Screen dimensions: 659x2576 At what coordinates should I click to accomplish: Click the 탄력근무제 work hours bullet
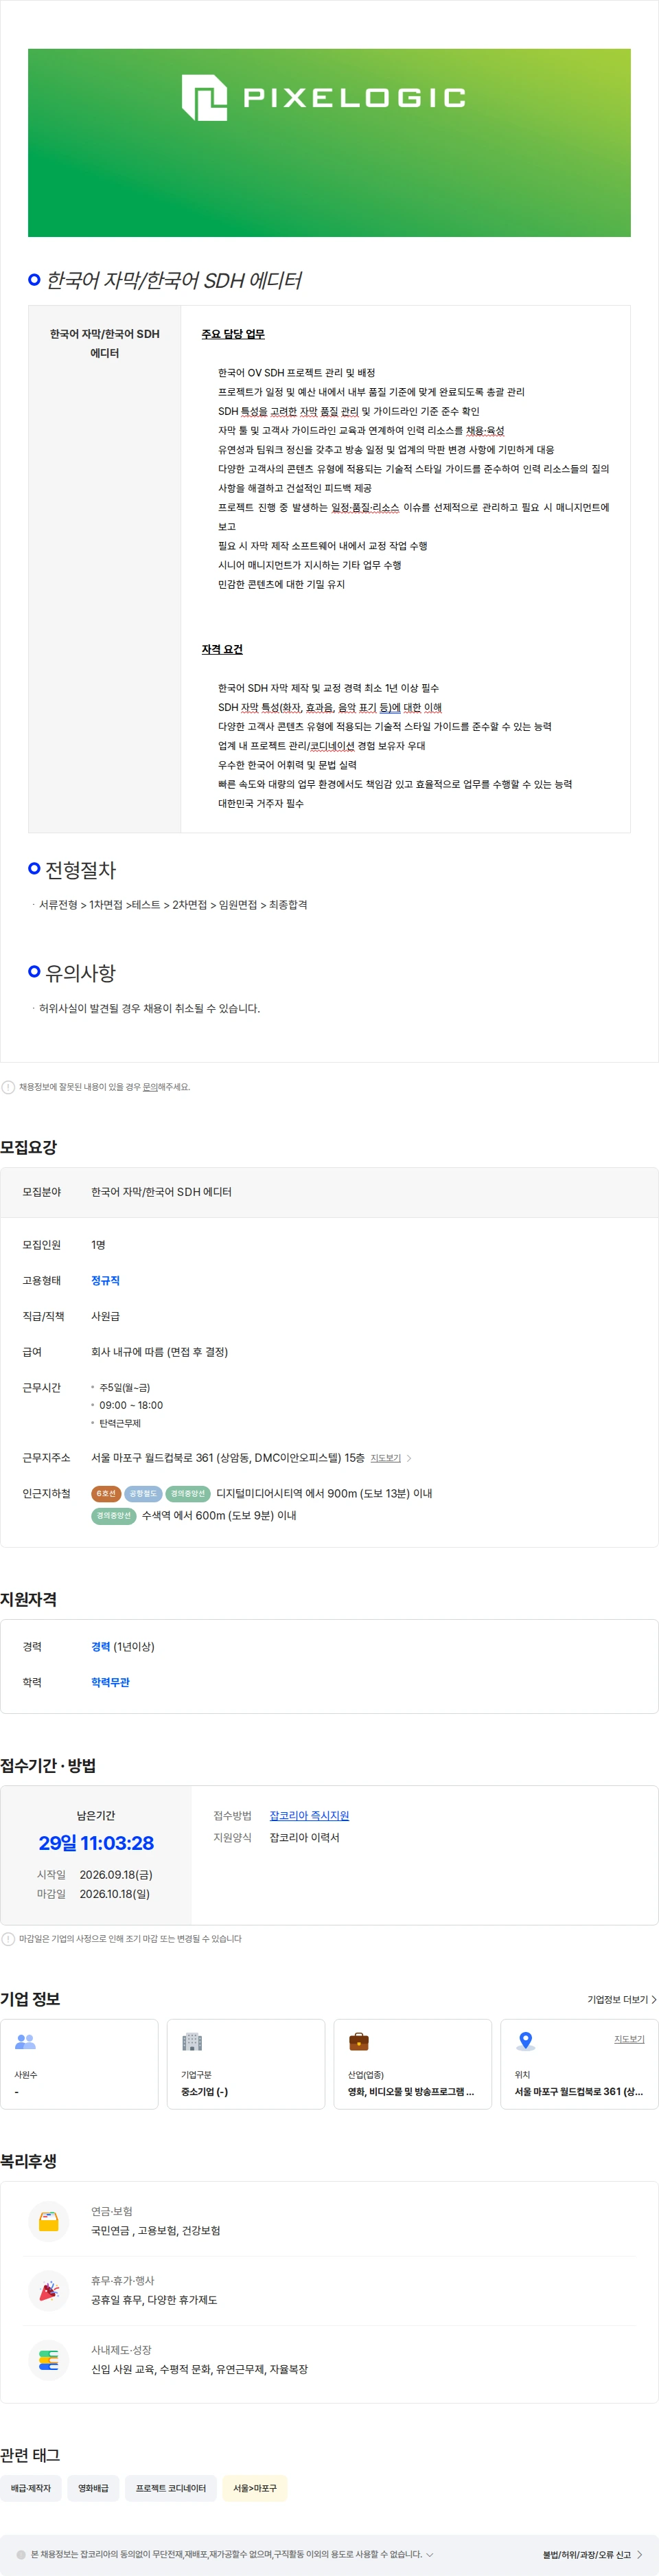pyautogui.click(x=120, y=1423)
